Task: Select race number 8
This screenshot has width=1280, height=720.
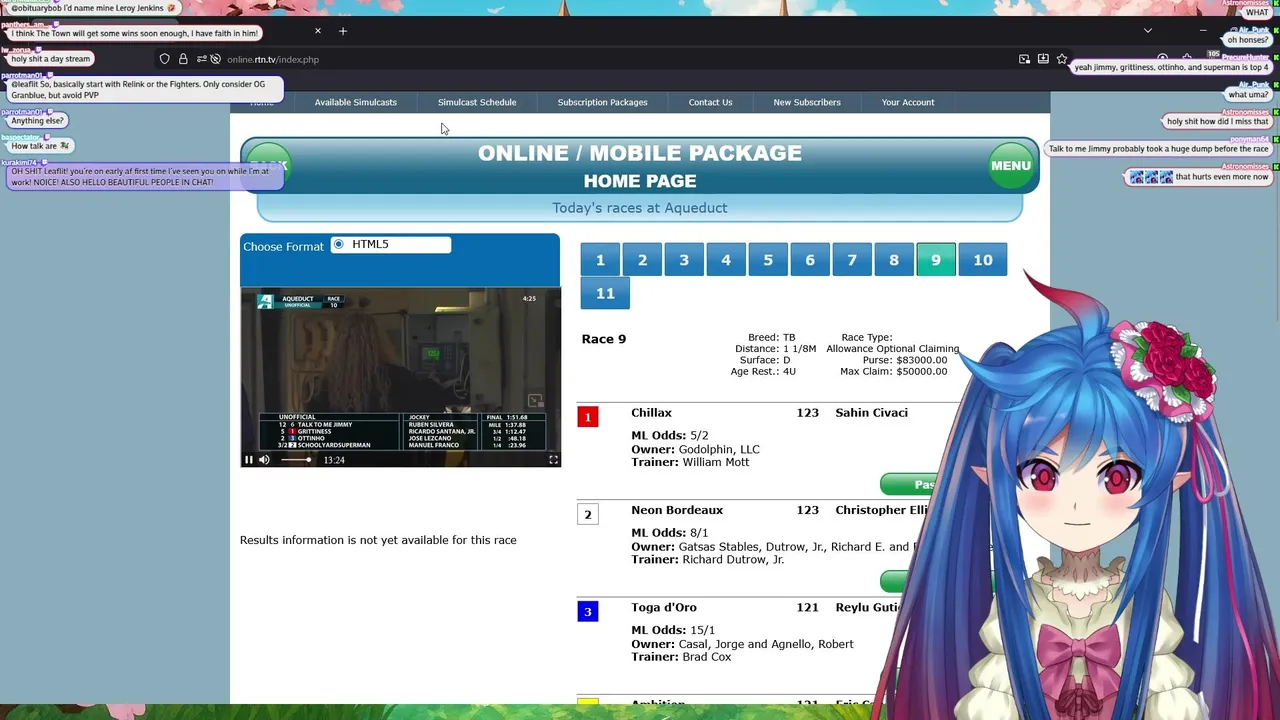Action: pyautogui.click(x=894, y=260)
